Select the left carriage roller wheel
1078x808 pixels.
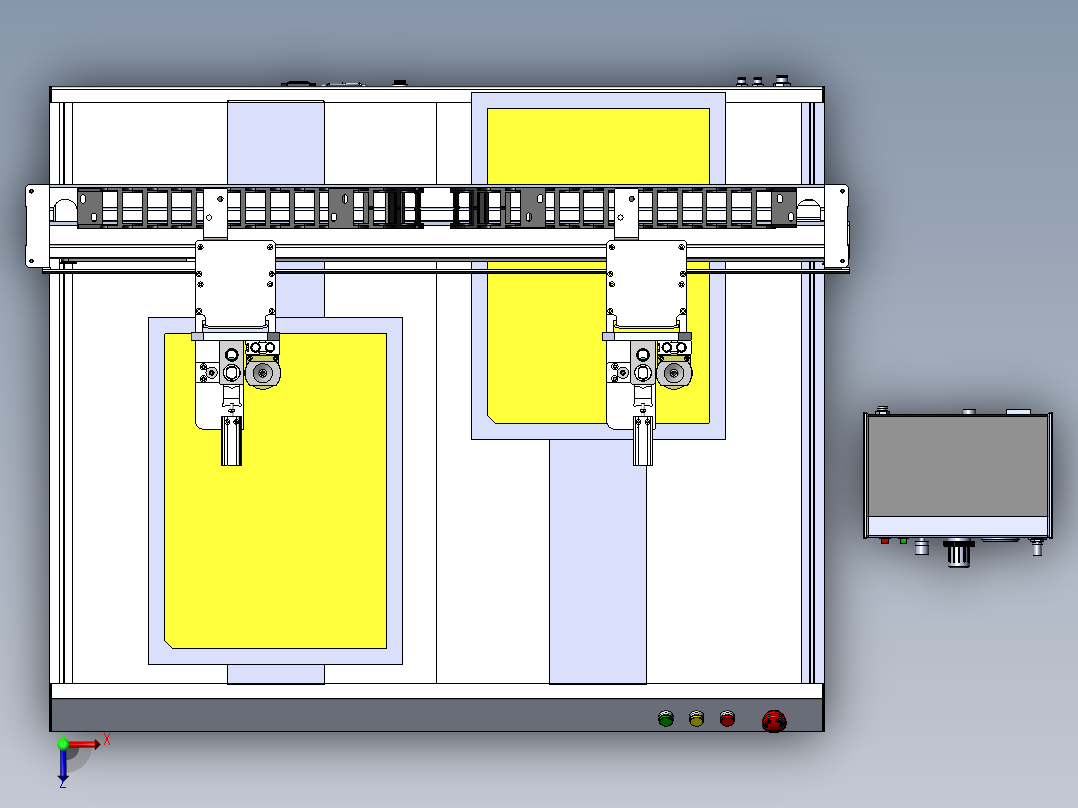coord(264,373)
